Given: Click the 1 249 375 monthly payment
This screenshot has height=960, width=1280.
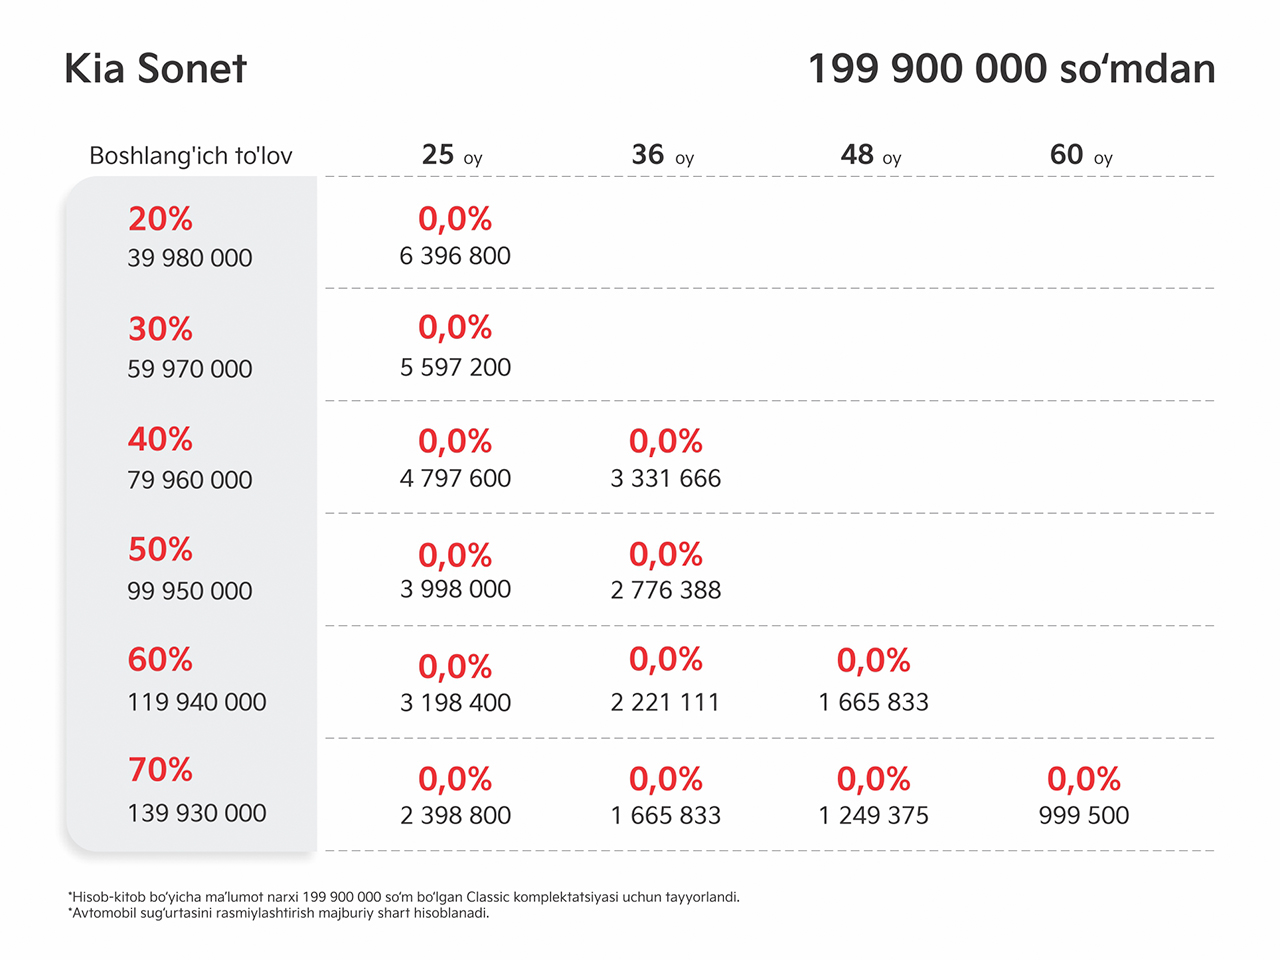Looking at the screenshot, I should (x=873, y=816).
